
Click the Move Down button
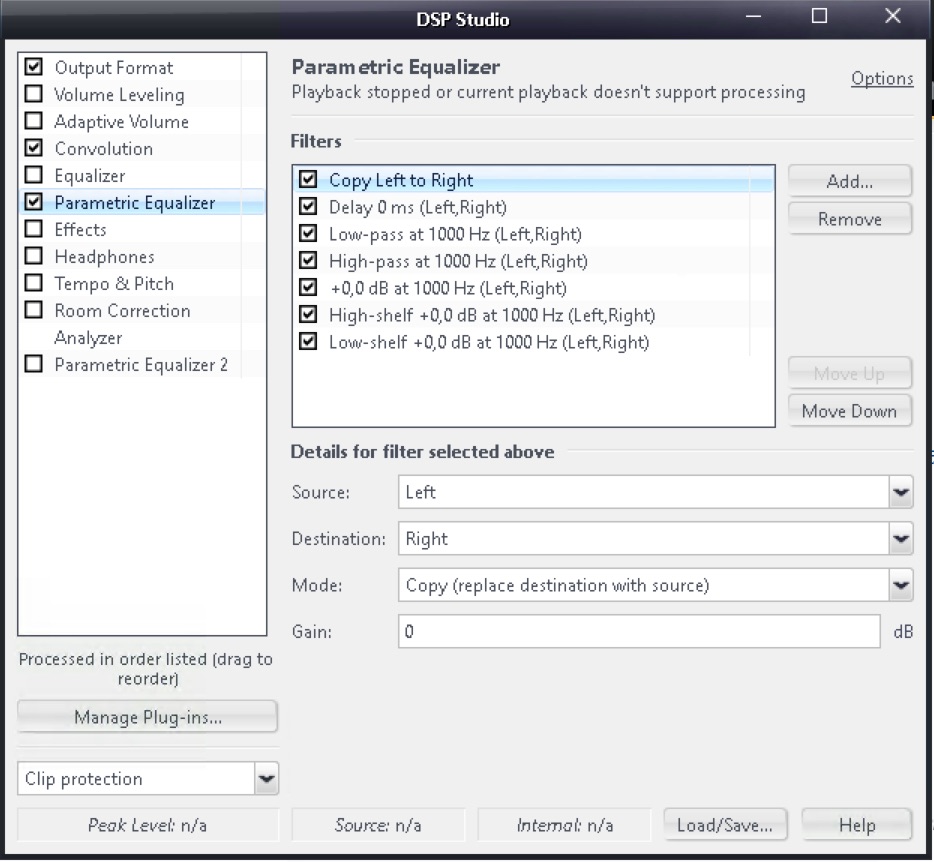coord(849,411)
